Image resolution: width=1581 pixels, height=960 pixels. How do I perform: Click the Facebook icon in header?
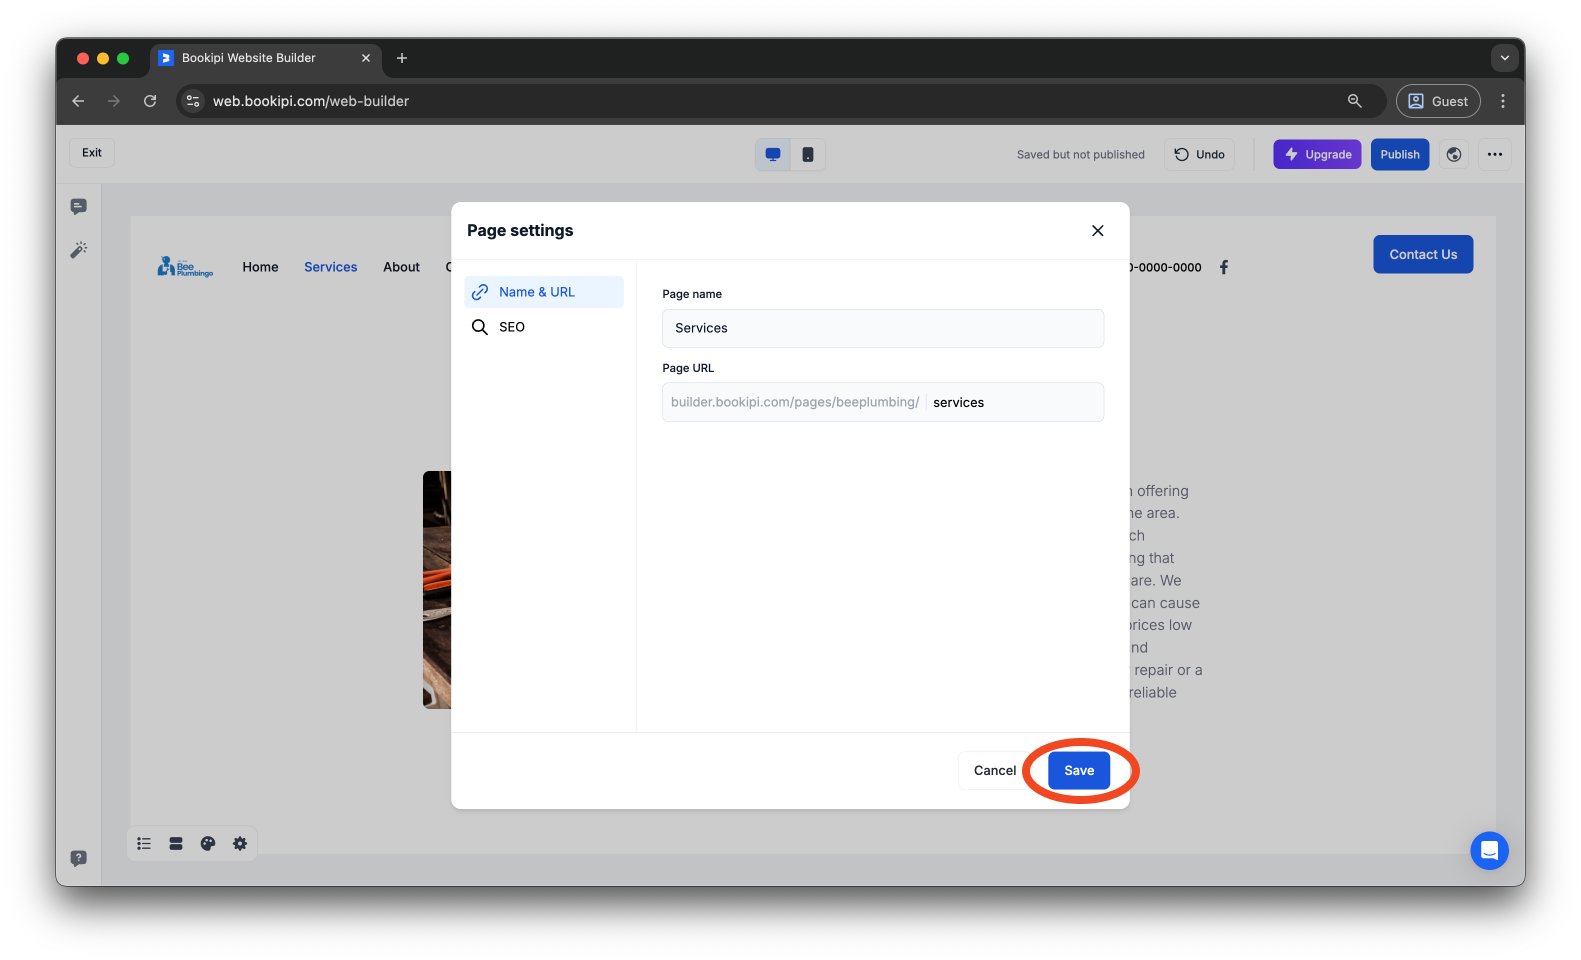click(x=1224, y=267)
